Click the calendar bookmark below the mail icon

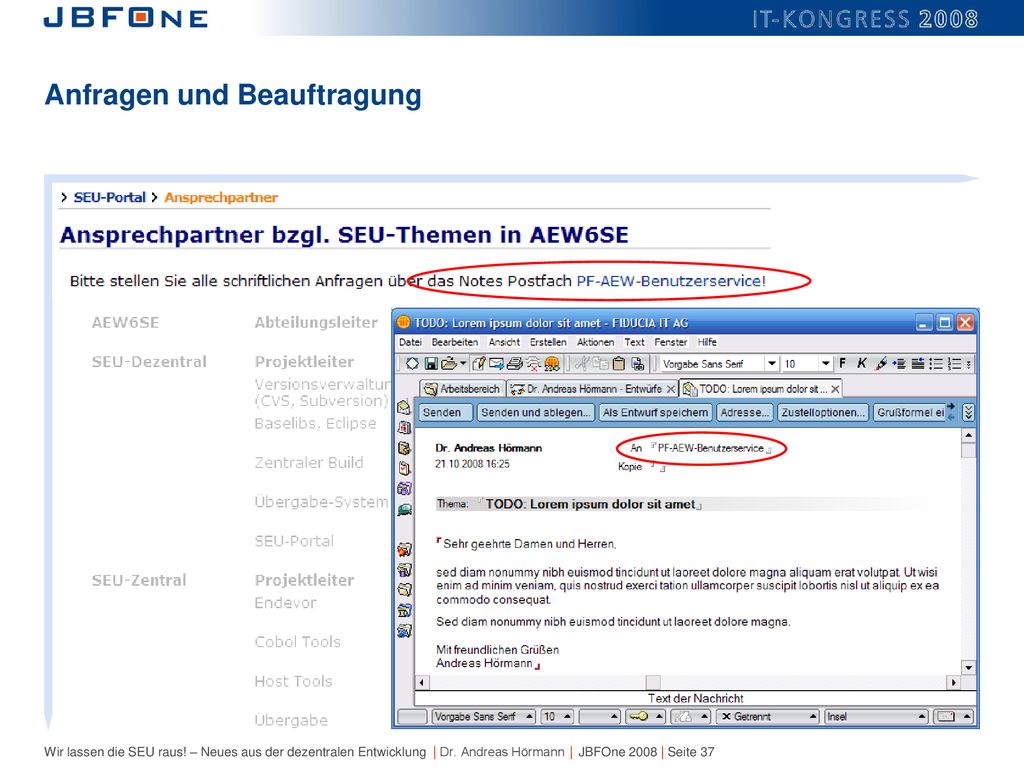(x=404, y=428)
